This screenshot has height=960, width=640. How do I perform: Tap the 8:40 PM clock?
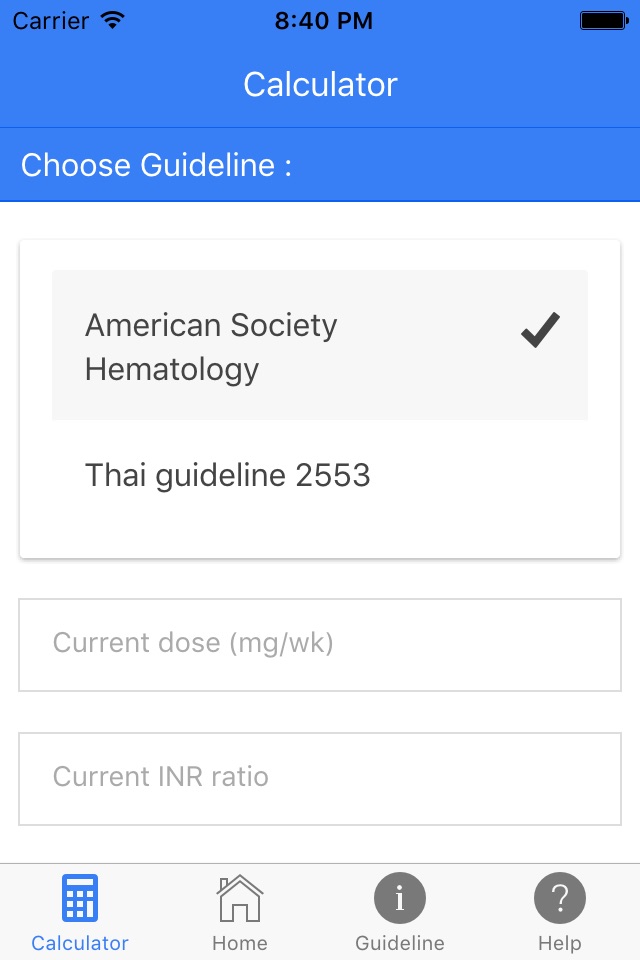(x=323, y=21)
